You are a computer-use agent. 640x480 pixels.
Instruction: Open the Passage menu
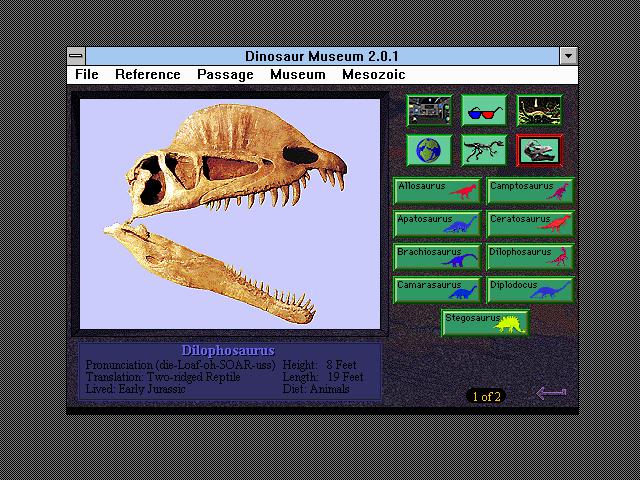click(x=225, y=75)
